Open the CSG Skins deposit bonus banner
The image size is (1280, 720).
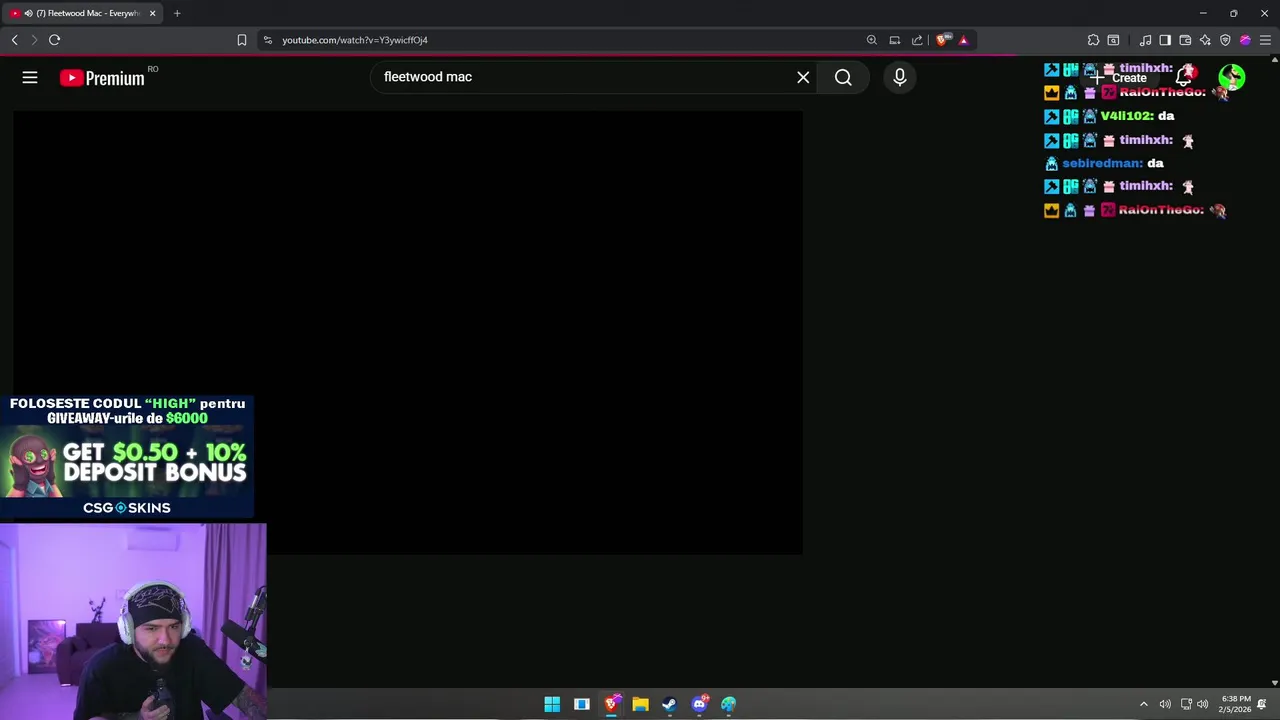[x=127, y=456]
